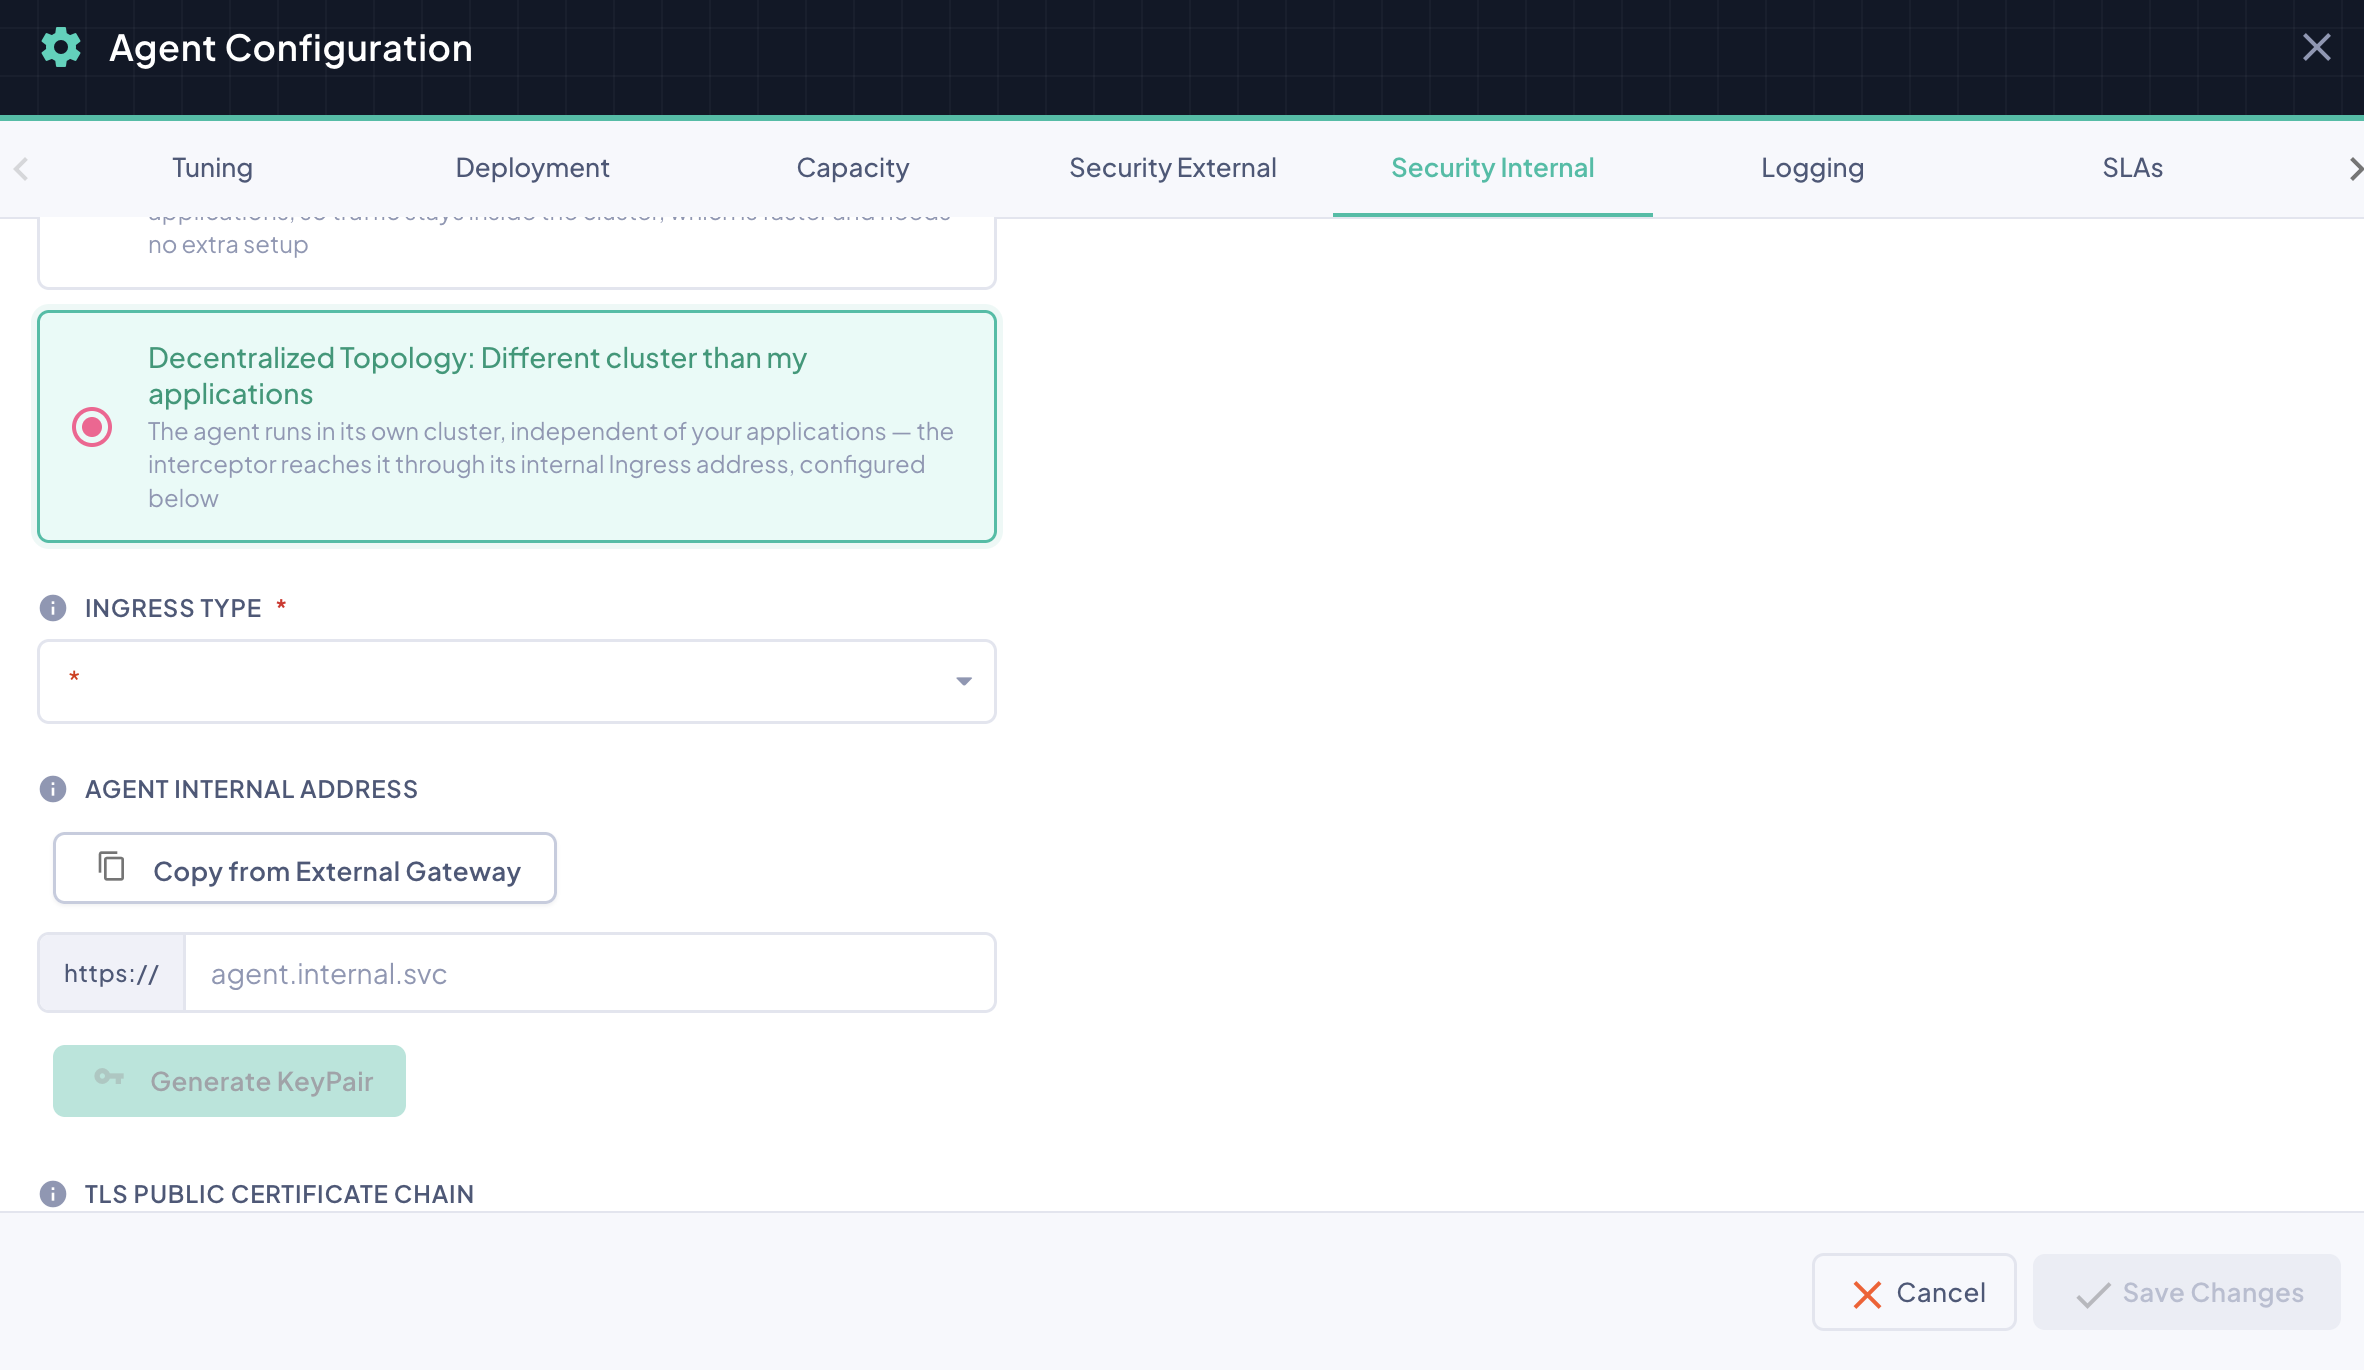Cancel the configuration changes
Screen dimensions: 2364x1370
[x=1914, y=1292]
